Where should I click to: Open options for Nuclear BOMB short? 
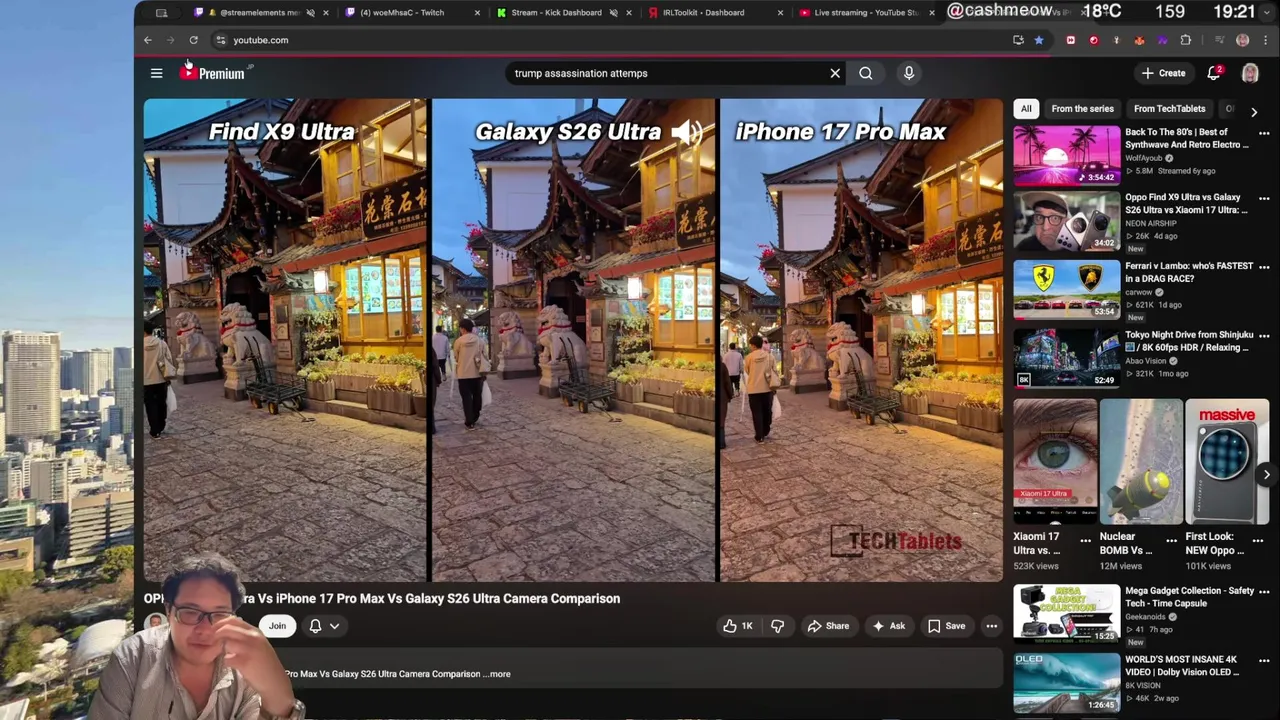pyautogui.click(x=1171, y=541)
